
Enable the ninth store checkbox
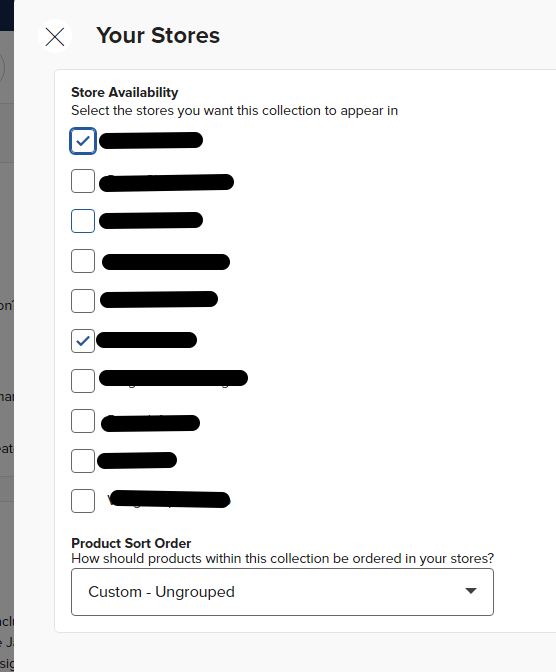pos(83,461)
